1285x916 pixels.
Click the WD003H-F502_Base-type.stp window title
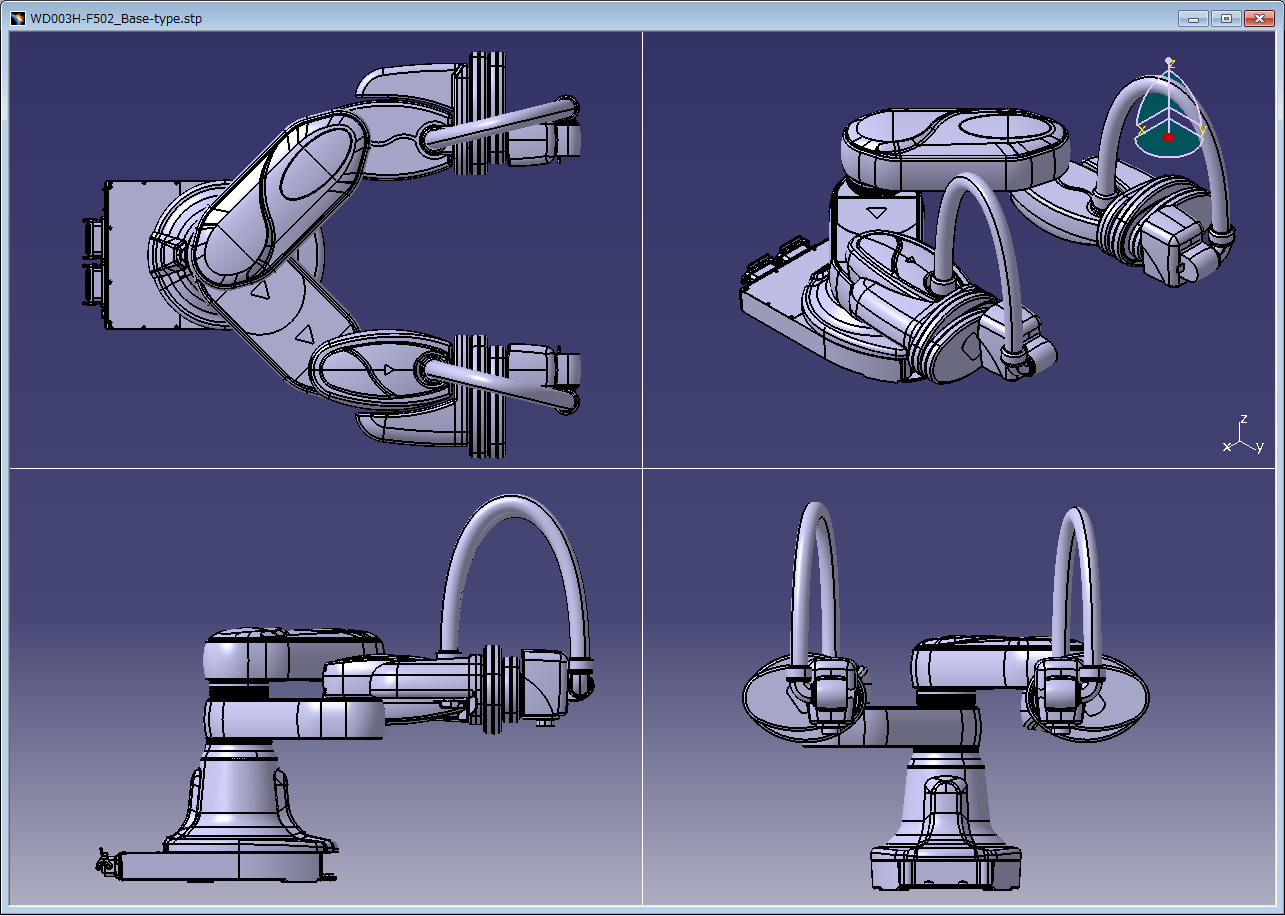116,18
